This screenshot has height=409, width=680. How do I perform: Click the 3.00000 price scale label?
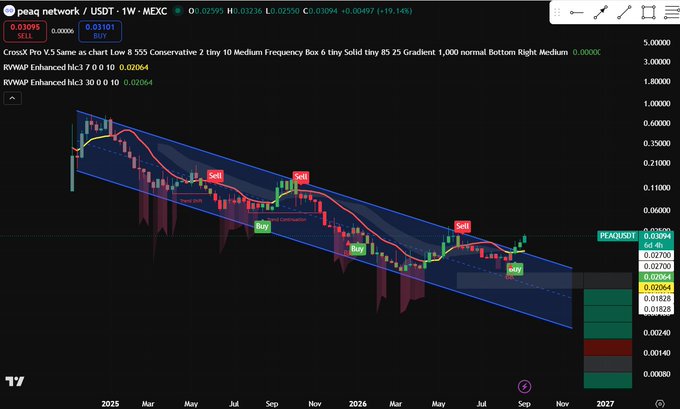[657, 62]
